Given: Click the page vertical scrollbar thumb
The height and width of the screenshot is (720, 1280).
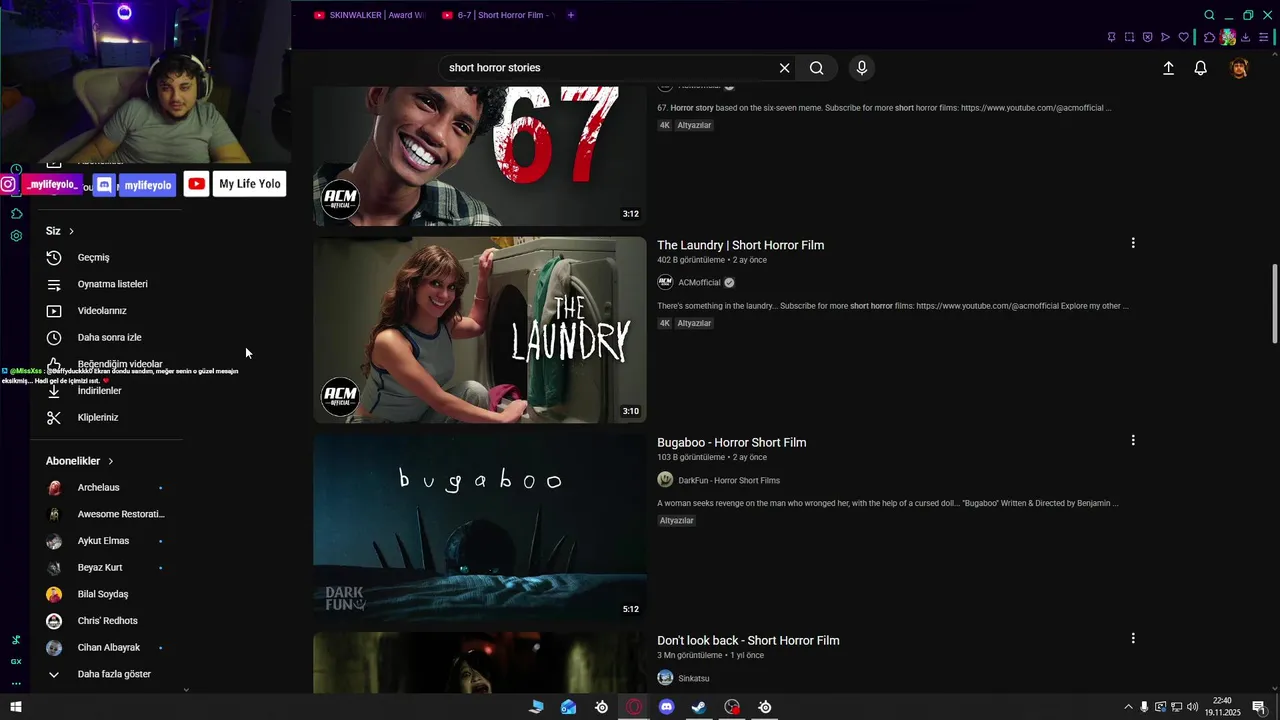Looking at the screenshot, I should 1274,304.
